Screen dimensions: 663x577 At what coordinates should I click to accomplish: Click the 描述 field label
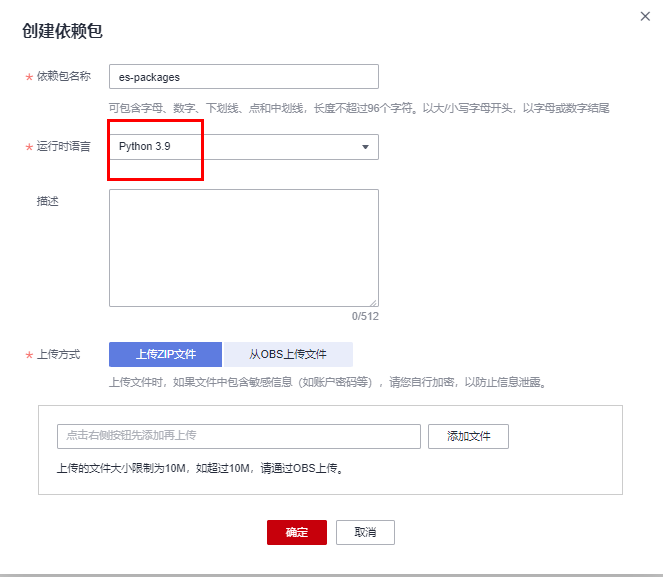coord(47,201)
